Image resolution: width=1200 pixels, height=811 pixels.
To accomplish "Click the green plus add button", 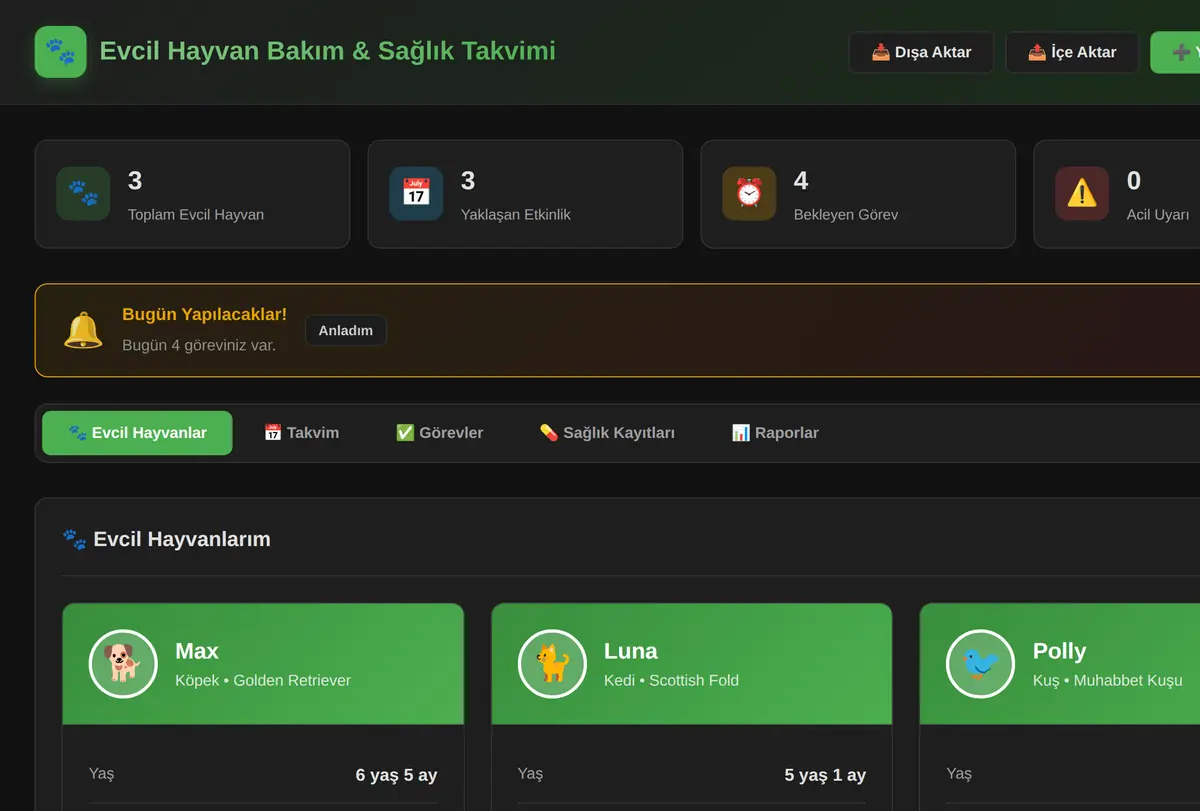I will coord(1175,52).
